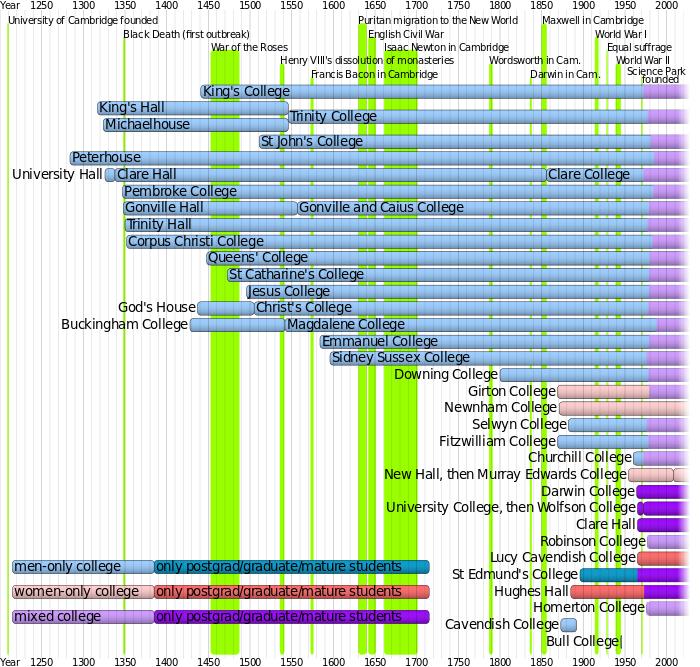Open the Sidney Sussex College label
The height and width of the screenshot is (667, 700).
pos(400,358)
